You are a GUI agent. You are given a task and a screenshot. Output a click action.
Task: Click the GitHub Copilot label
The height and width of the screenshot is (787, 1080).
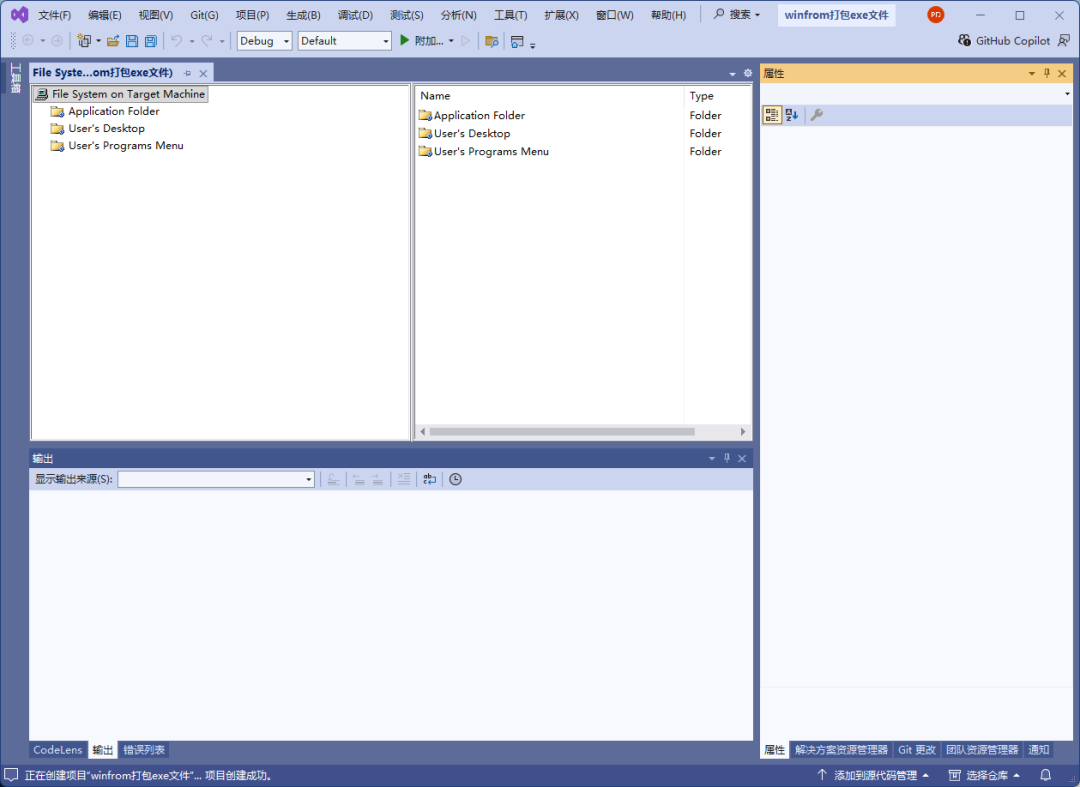(1012, 41)
